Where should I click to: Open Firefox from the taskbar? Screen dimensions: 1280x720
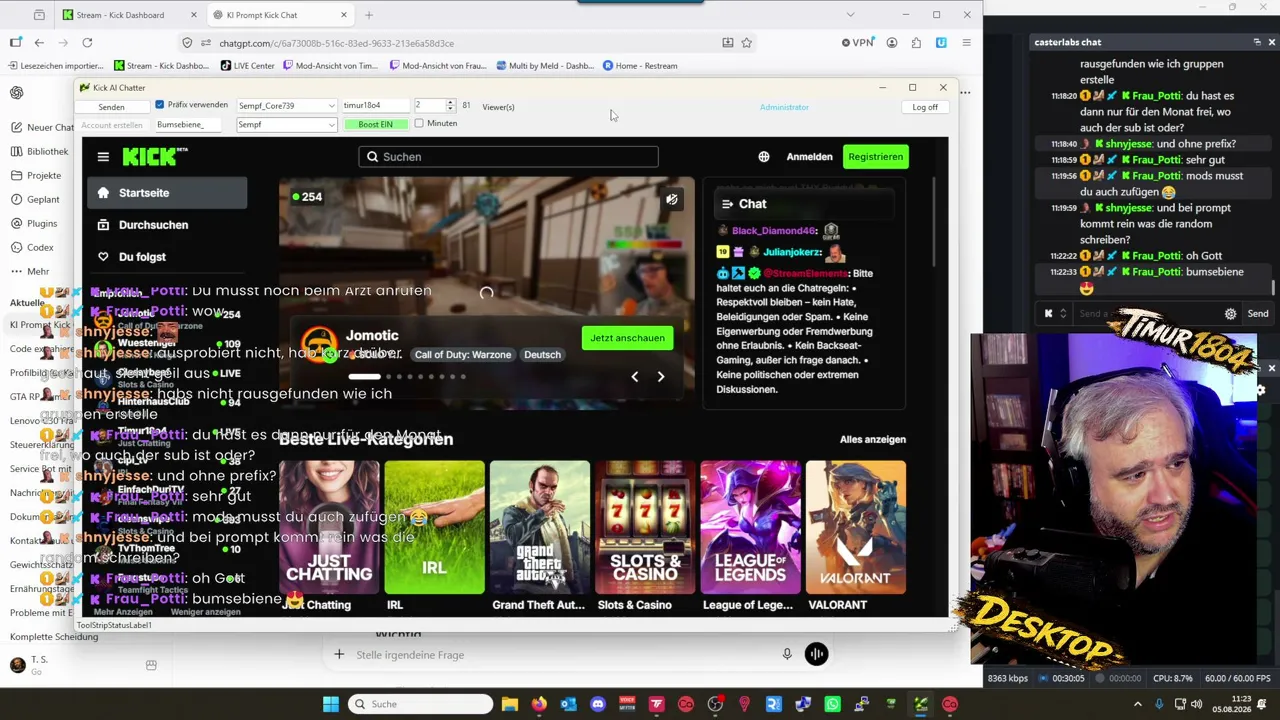[539, 704]
